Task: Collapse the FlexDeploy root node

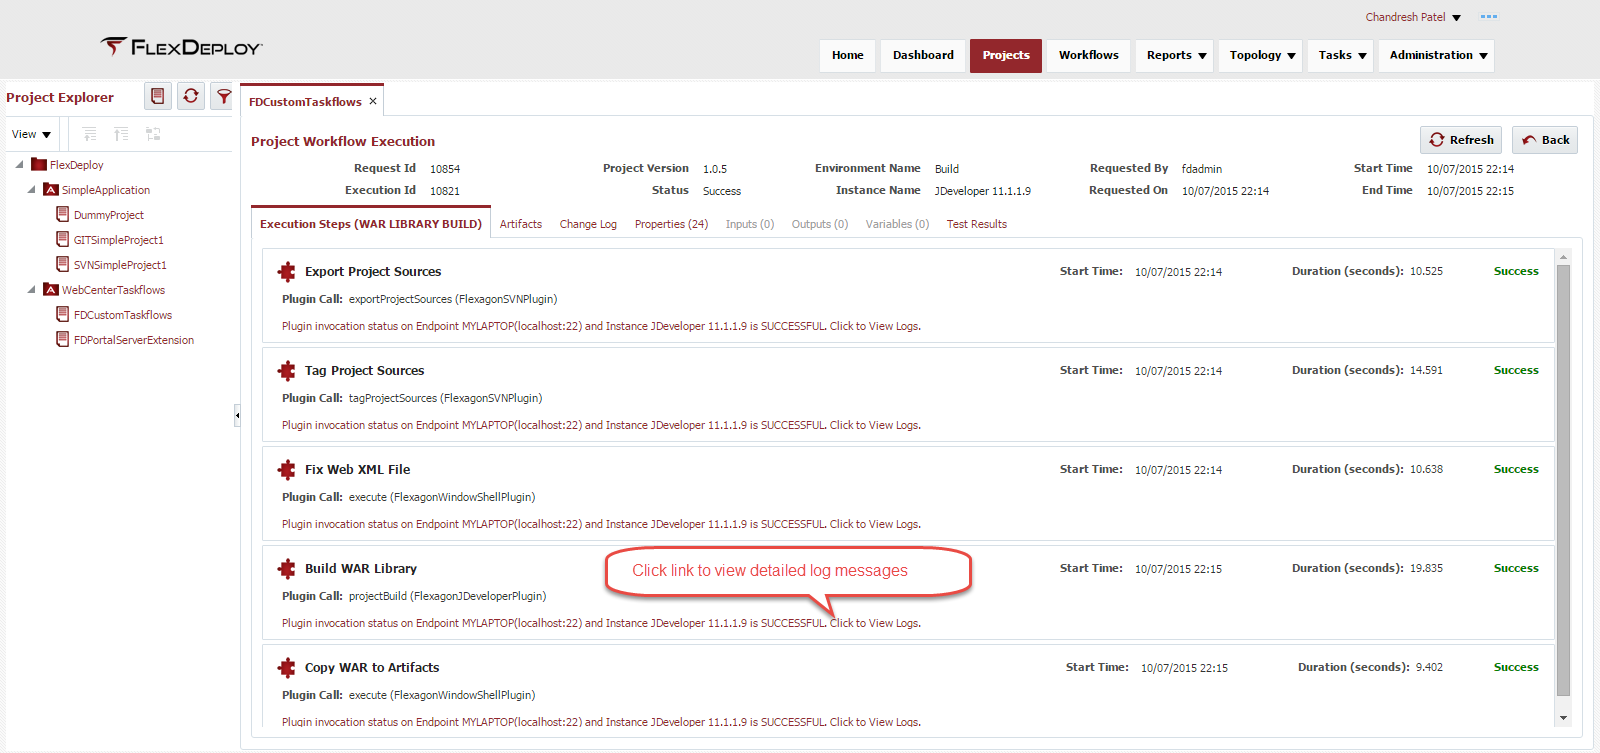Action: point(20,164)
